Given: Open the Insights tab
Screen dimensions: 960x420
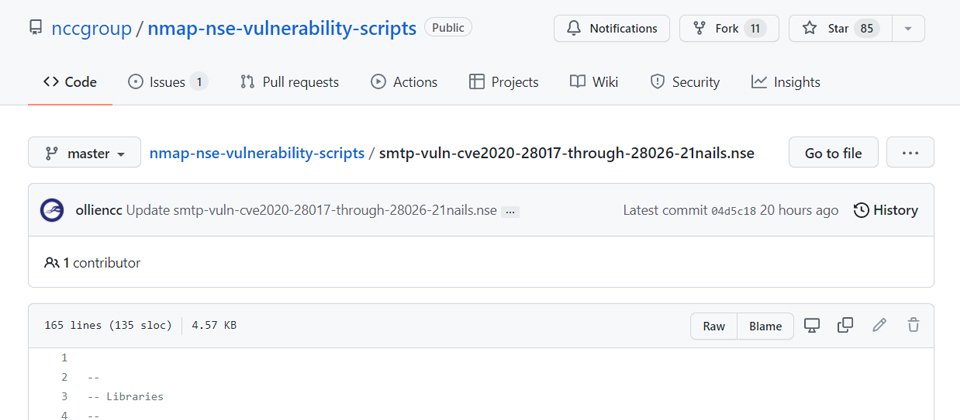Looking at the screenshot, I should [786, 82].
